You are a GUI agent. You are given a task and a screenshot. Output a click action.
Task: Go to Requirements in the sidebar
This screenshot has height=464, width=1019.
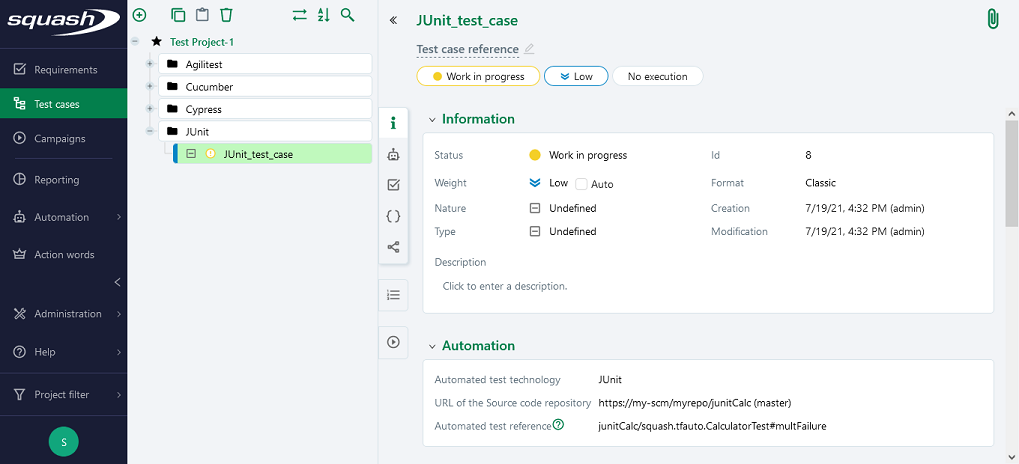click(x=65, y=70)
